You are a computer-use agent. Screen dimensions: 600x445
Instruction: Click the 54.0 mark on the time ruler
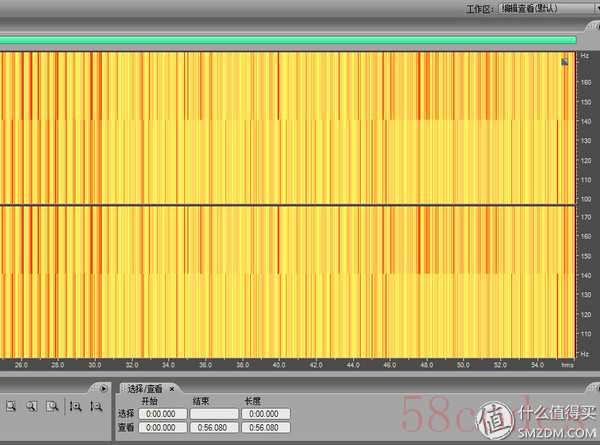pyautogui.click(x=537, y=365)
